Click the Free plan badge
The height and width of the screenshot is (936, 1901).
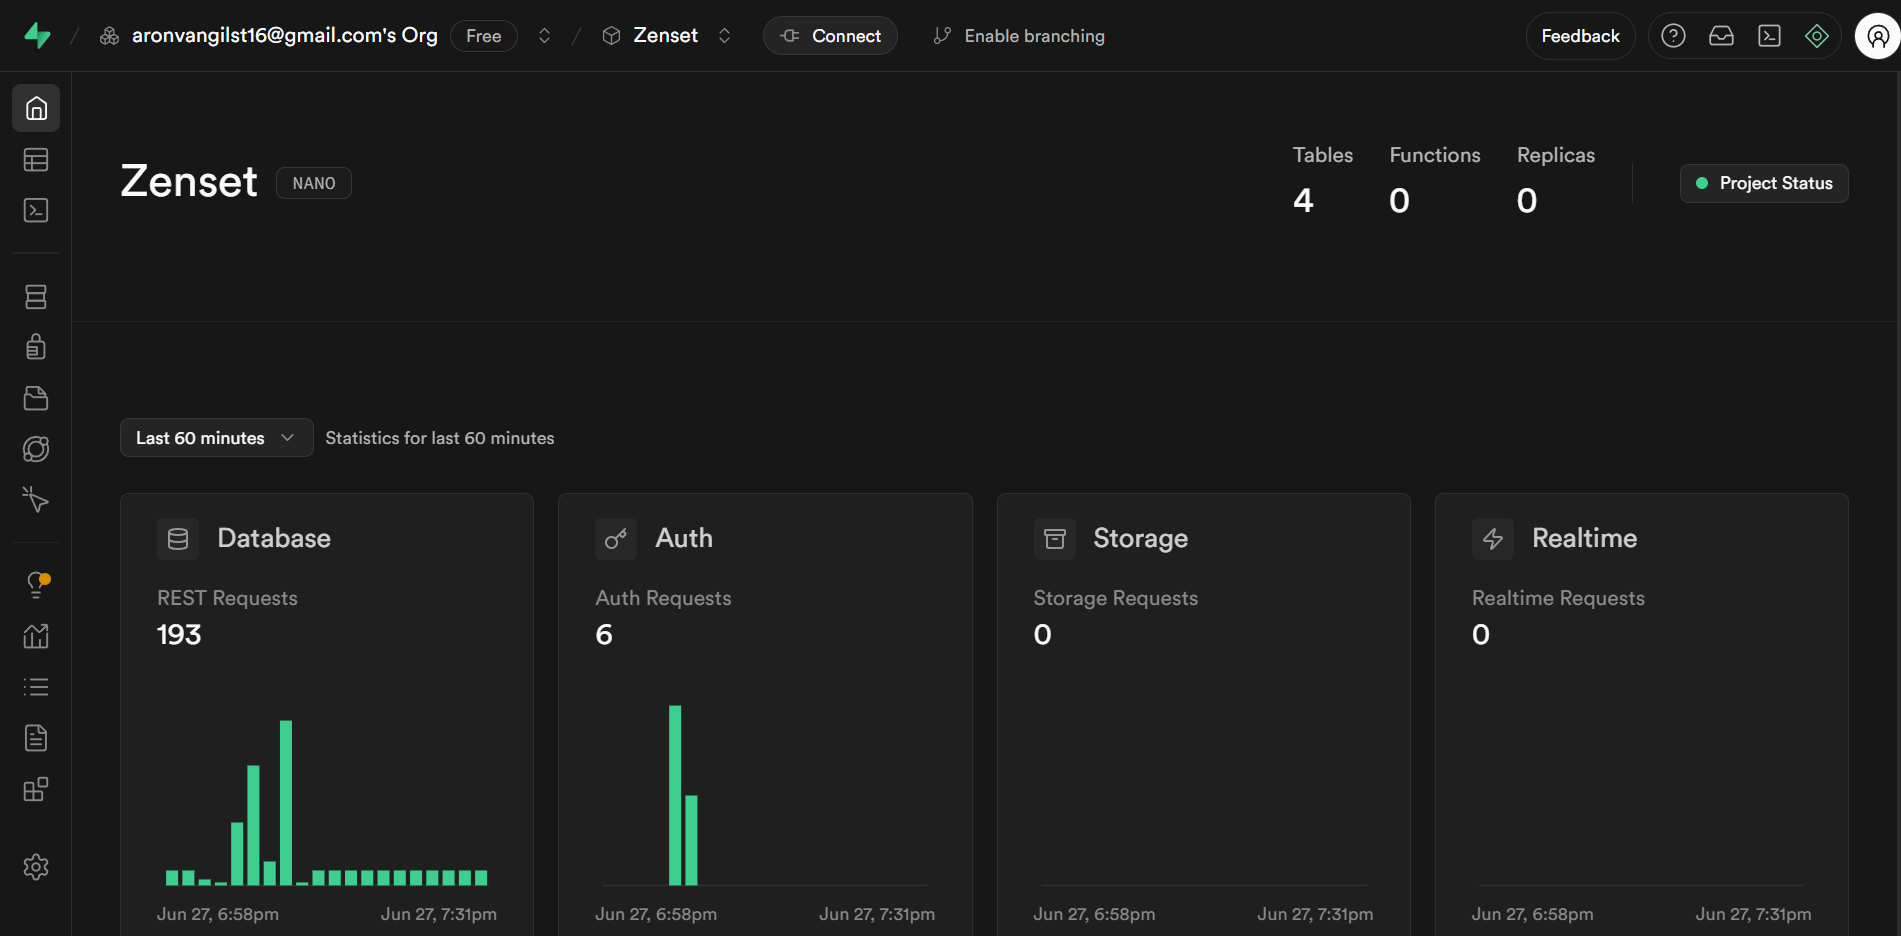484,36
